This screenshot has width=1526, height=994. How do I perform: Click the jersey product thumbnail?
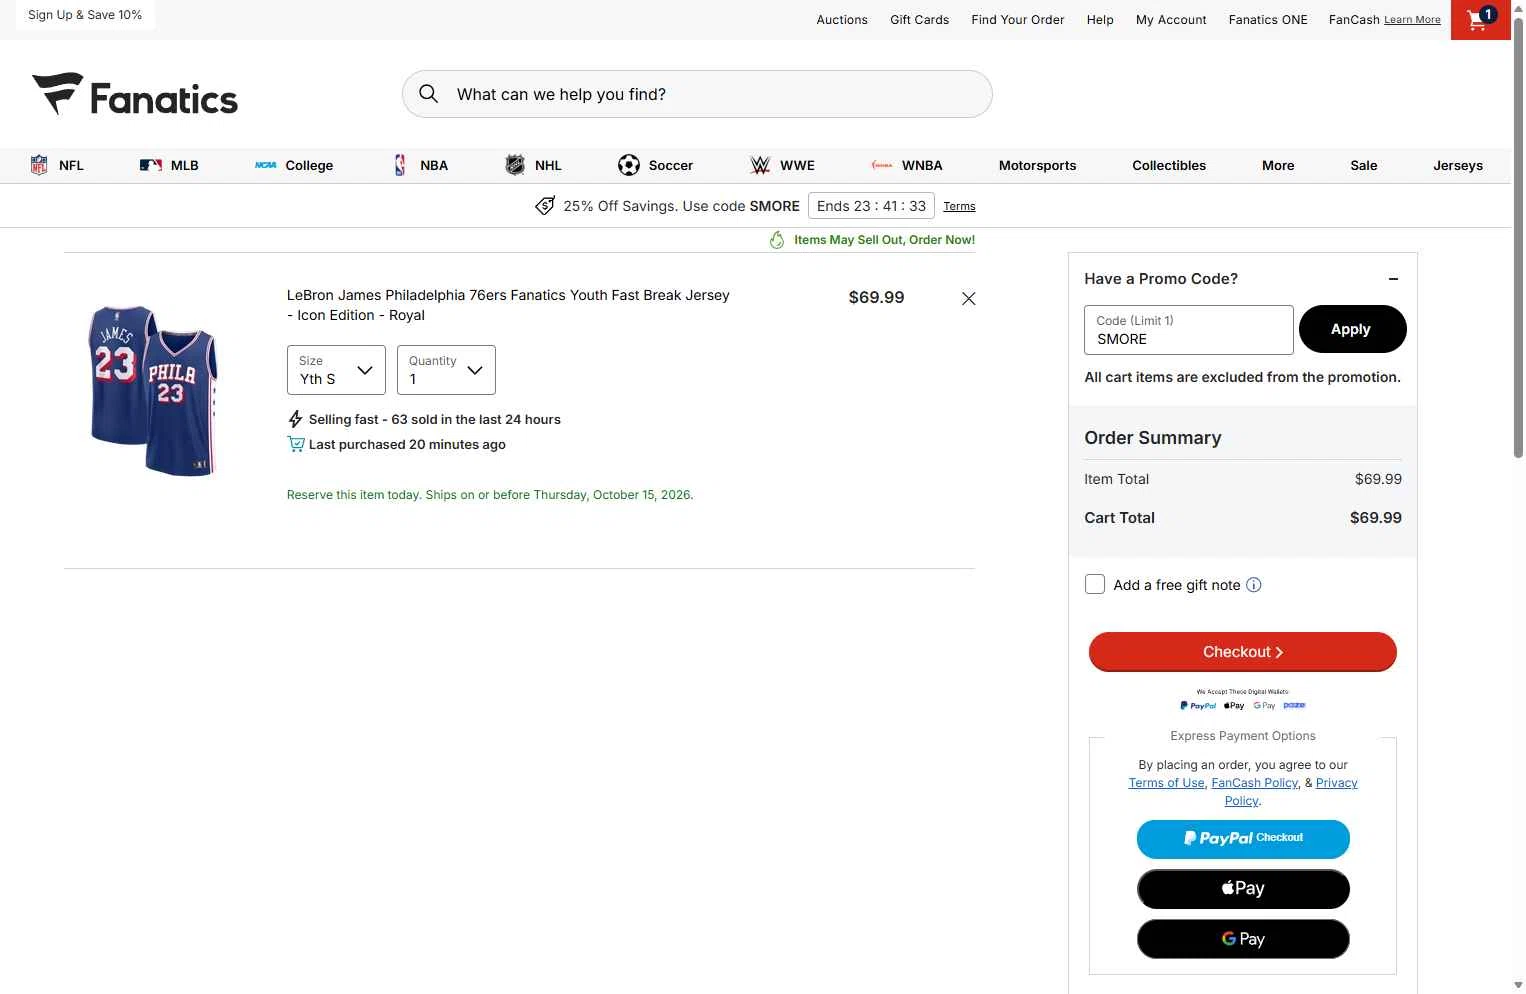[x=153, y=390]
